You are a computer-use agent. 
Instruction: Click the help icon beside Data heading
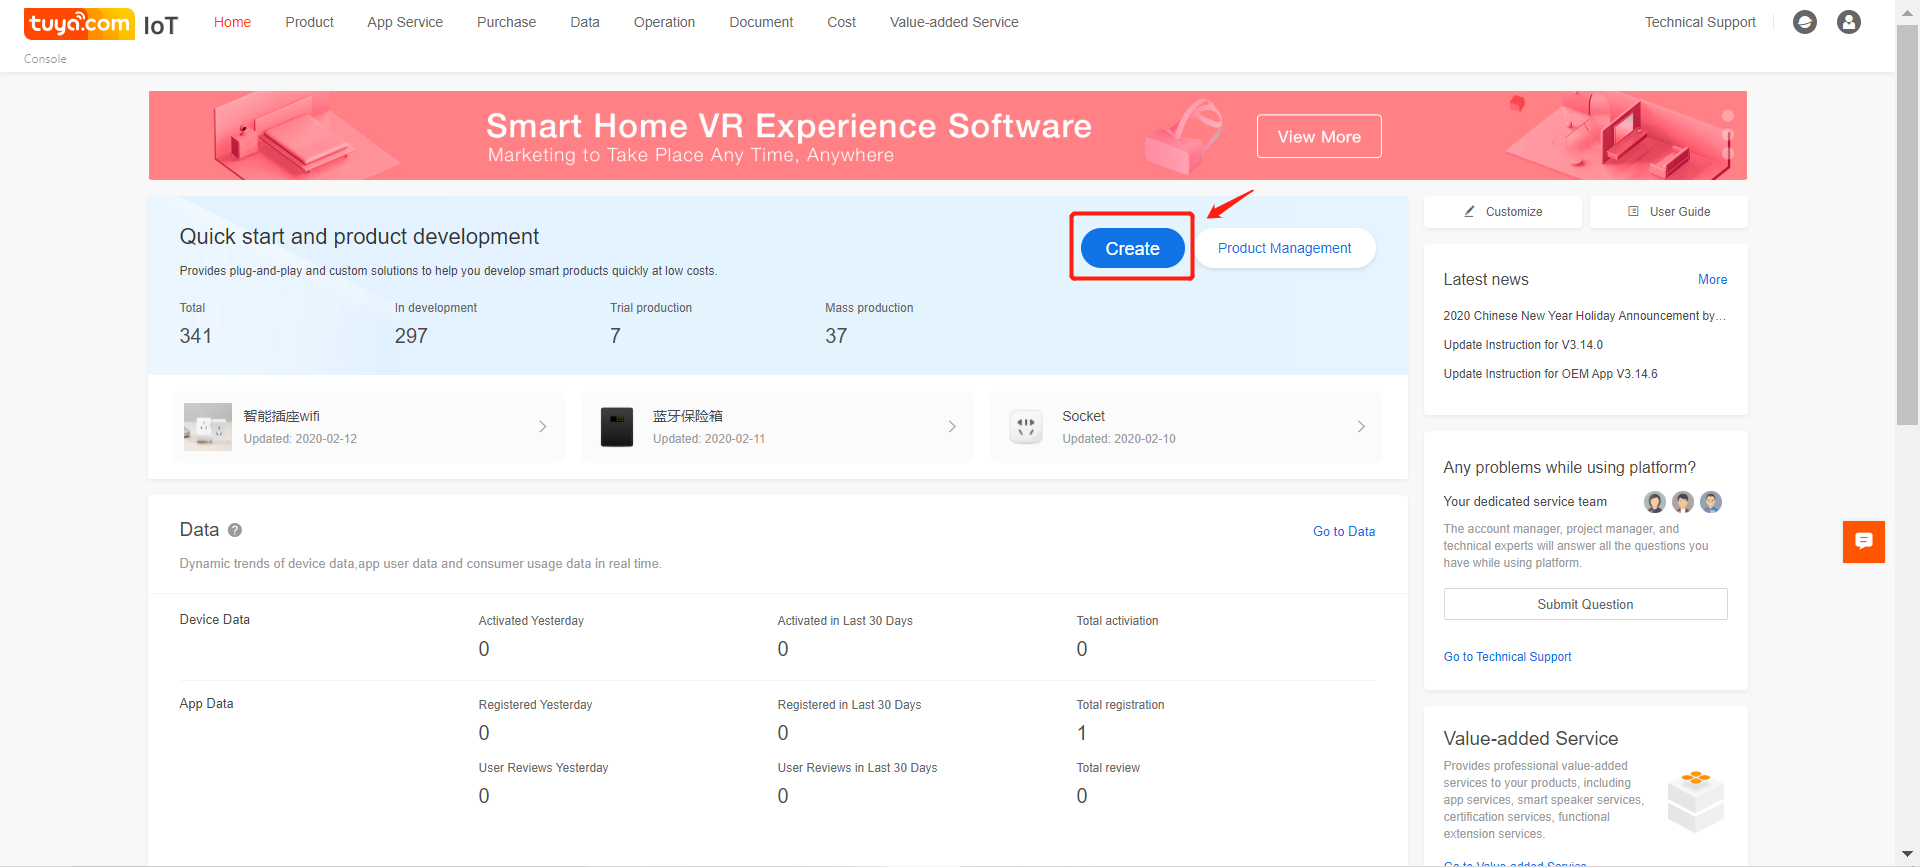235,530
